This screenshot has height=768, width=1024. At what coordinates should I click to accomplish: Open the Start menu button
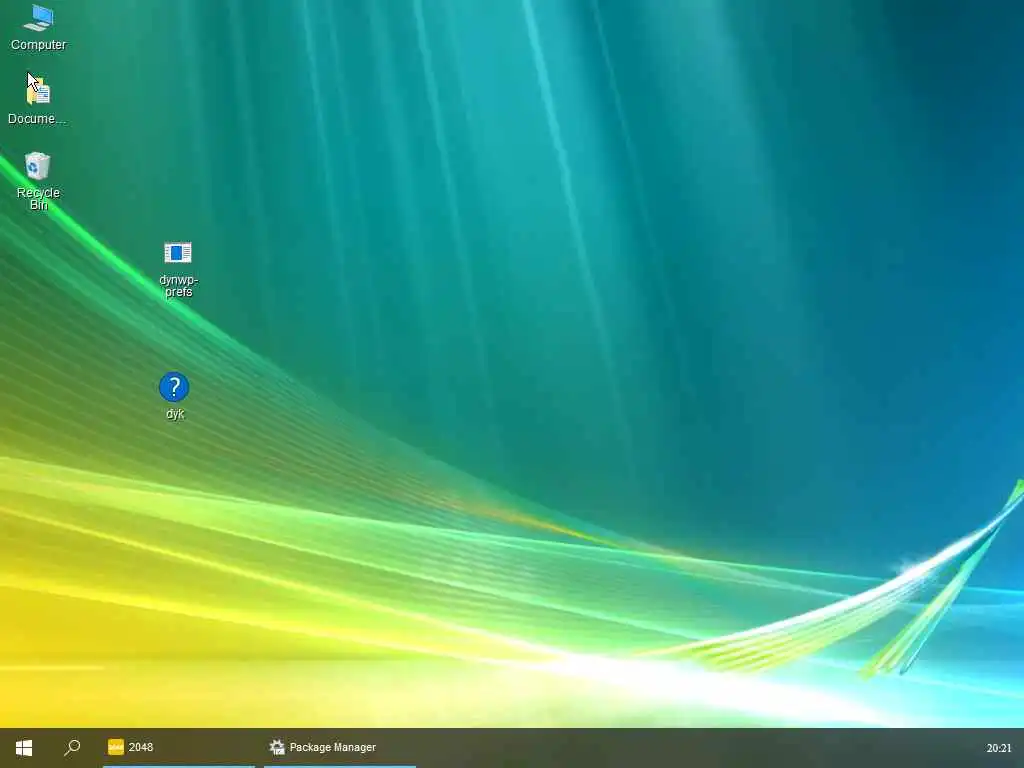click(24, 748)
